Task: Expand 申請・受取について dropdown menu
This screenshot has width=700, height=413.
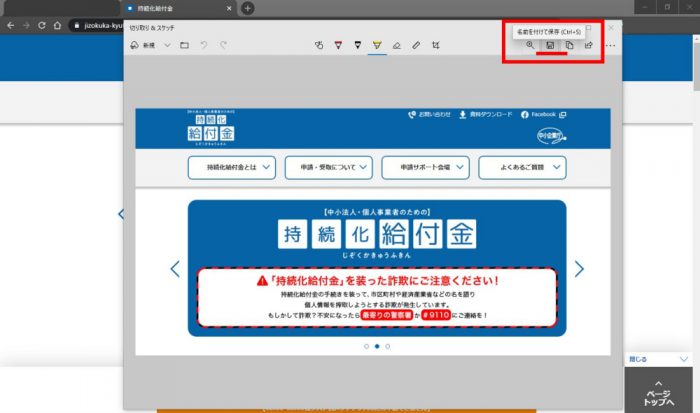Action: 329,167
